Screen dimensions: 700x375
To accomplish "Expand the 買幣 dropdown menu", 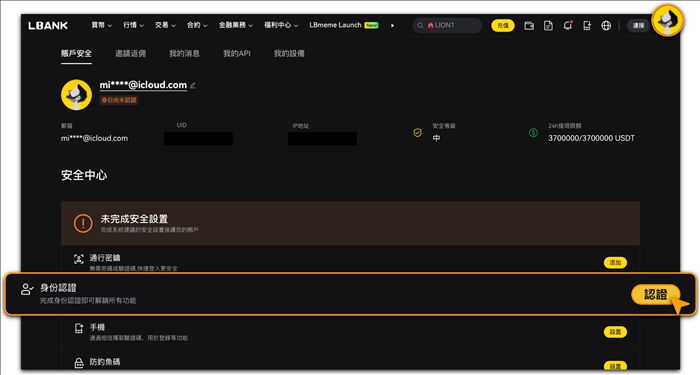I will click(x=101, y=25).
